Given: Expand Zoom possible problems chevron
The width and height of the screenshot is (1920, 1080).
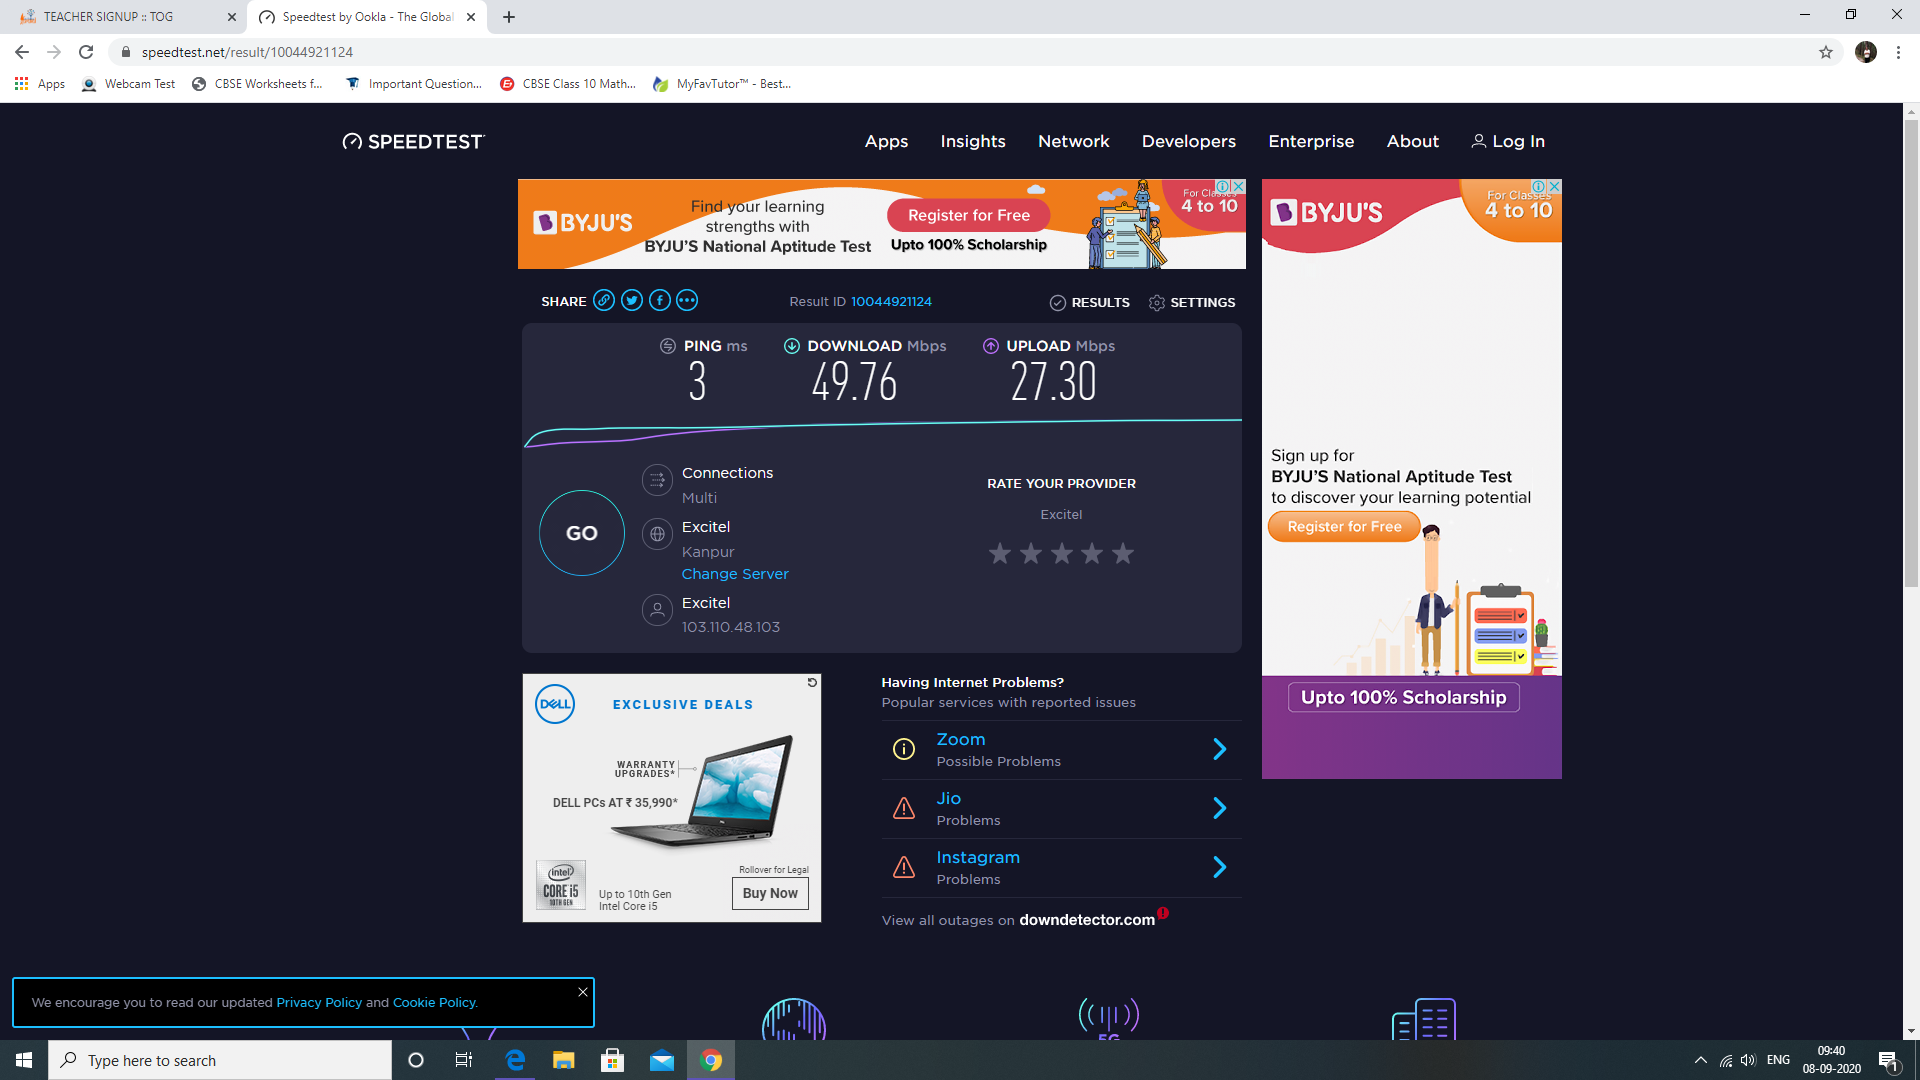Looking at the screenshot, I should [1219, 750].
